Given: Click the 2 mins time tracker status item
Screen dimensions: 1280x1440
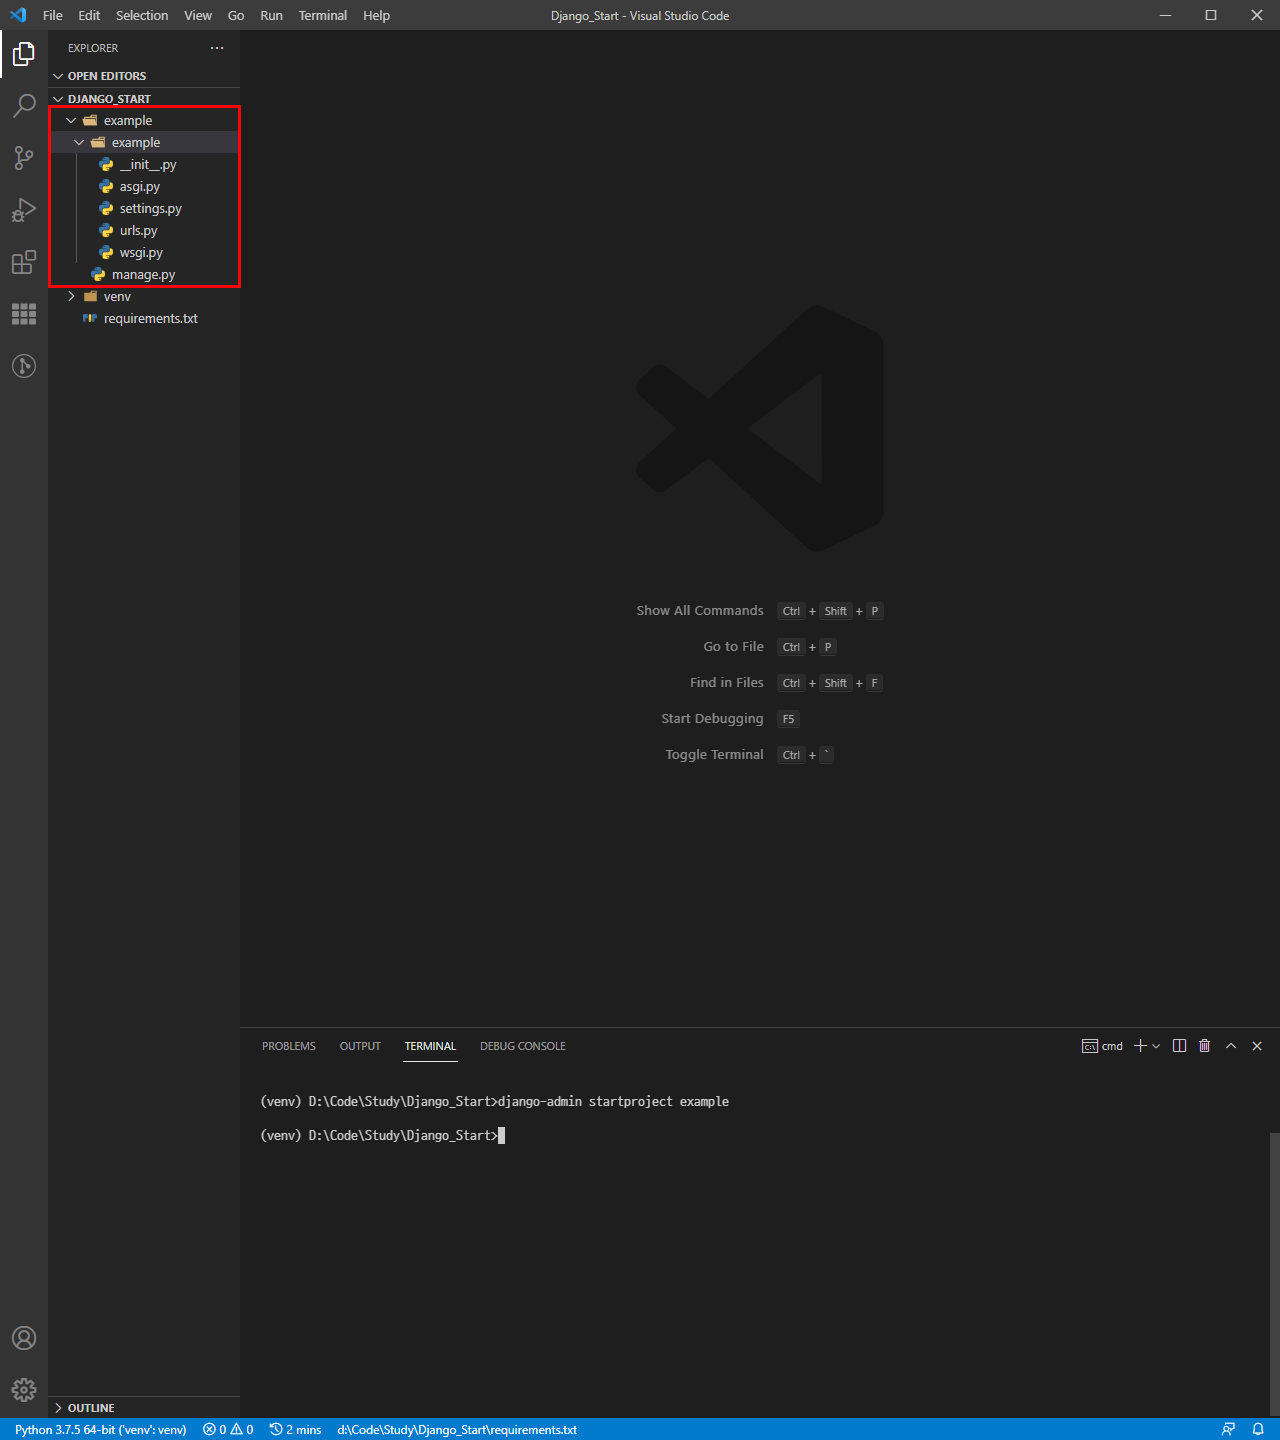Looking at the screenshot, I should point(296,1429).
